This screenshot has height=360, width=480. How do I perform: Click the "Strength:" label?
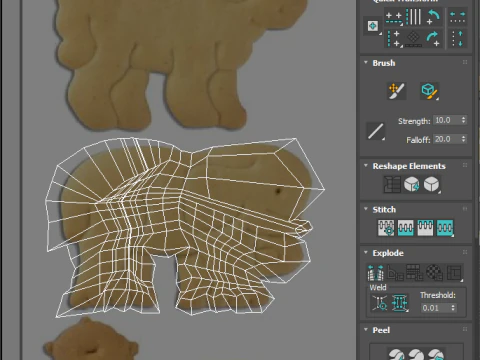[414, 121]
